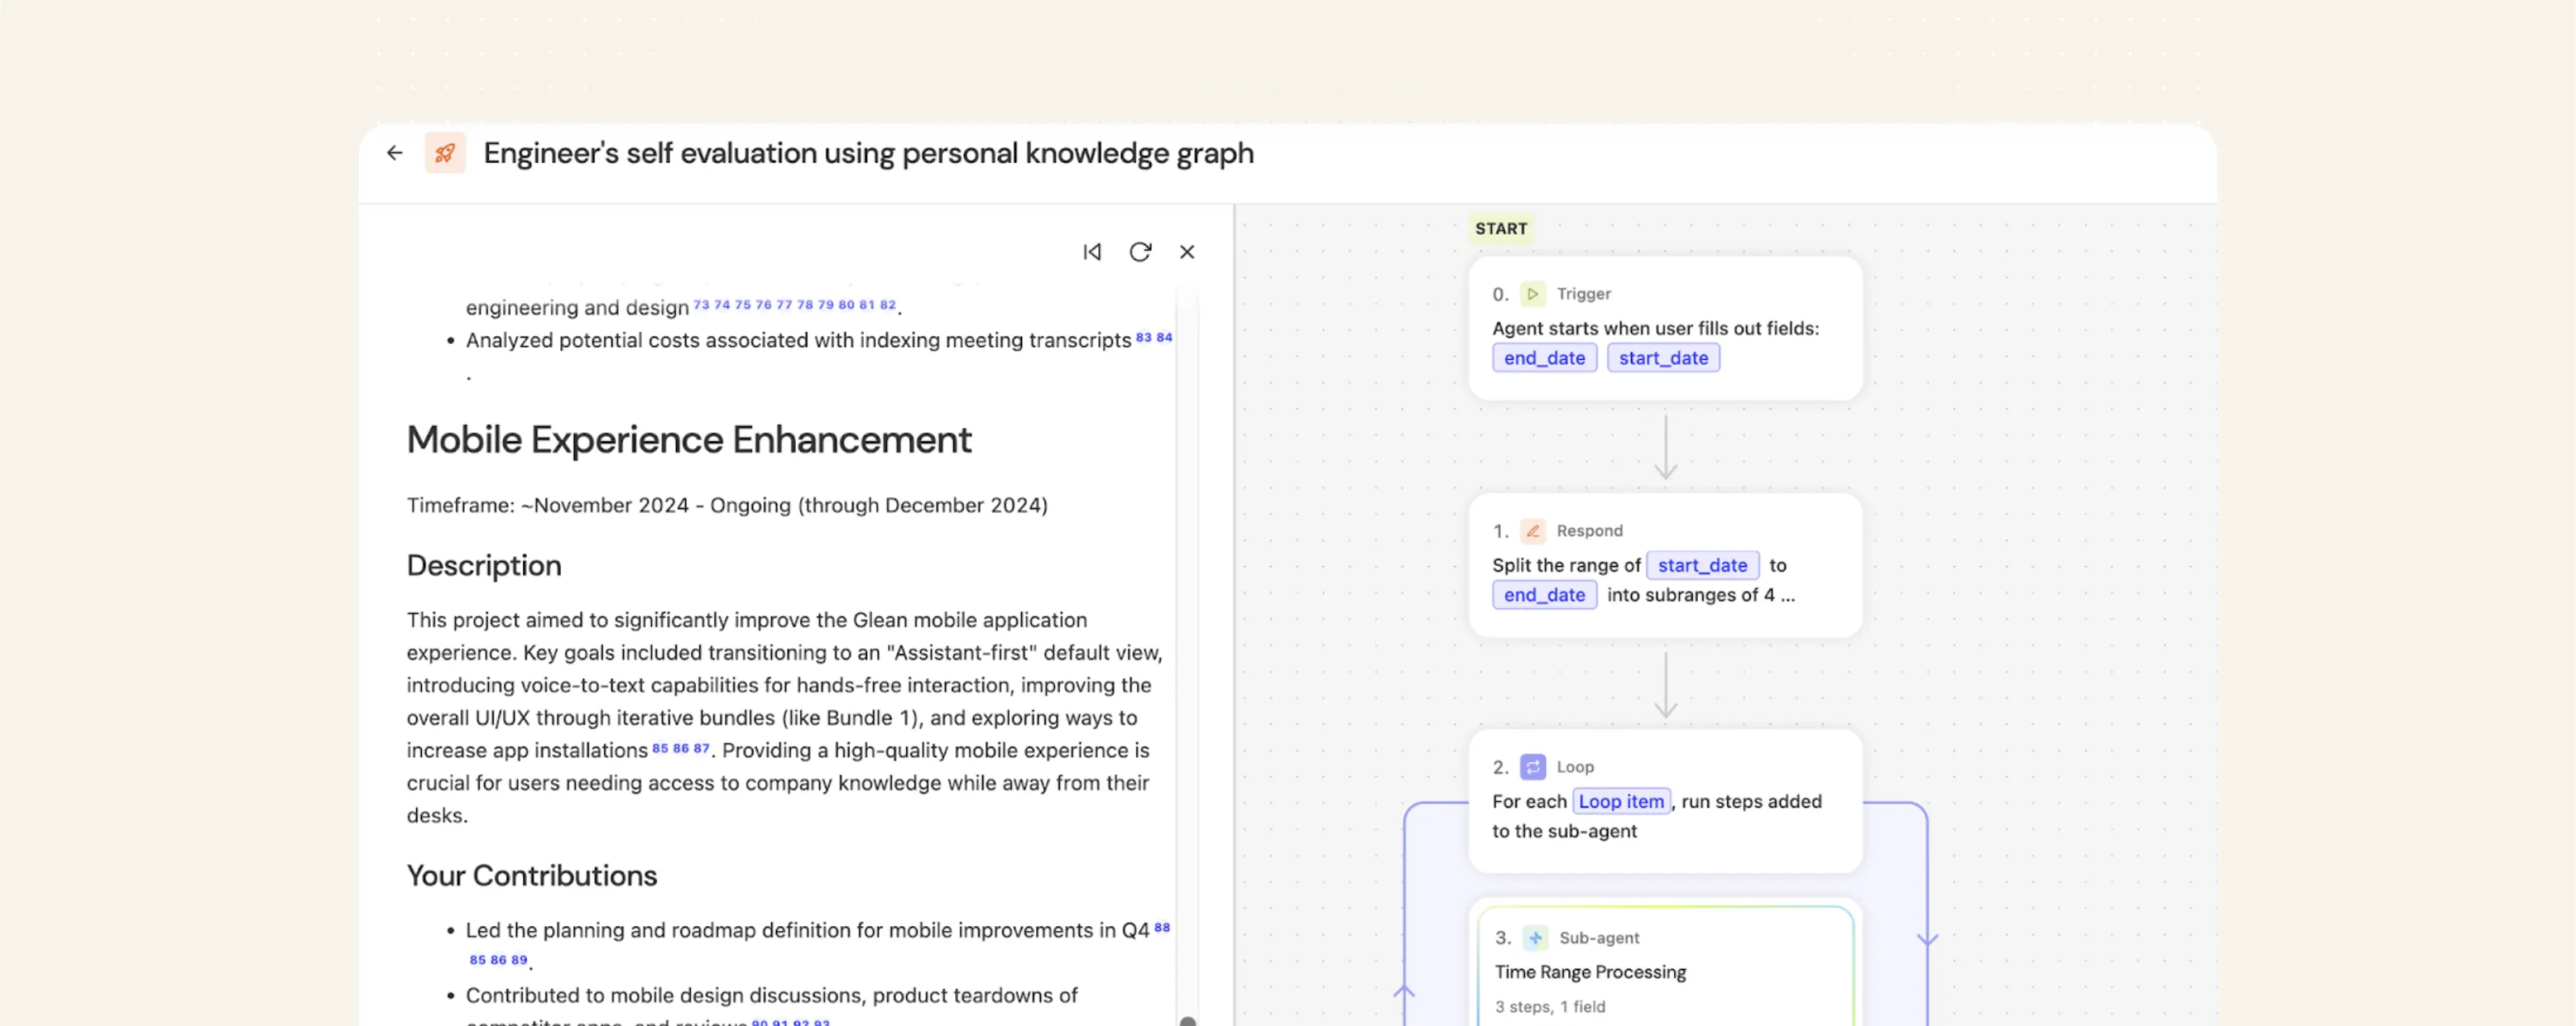Open the Loop step card

(x=1665, y=801)
